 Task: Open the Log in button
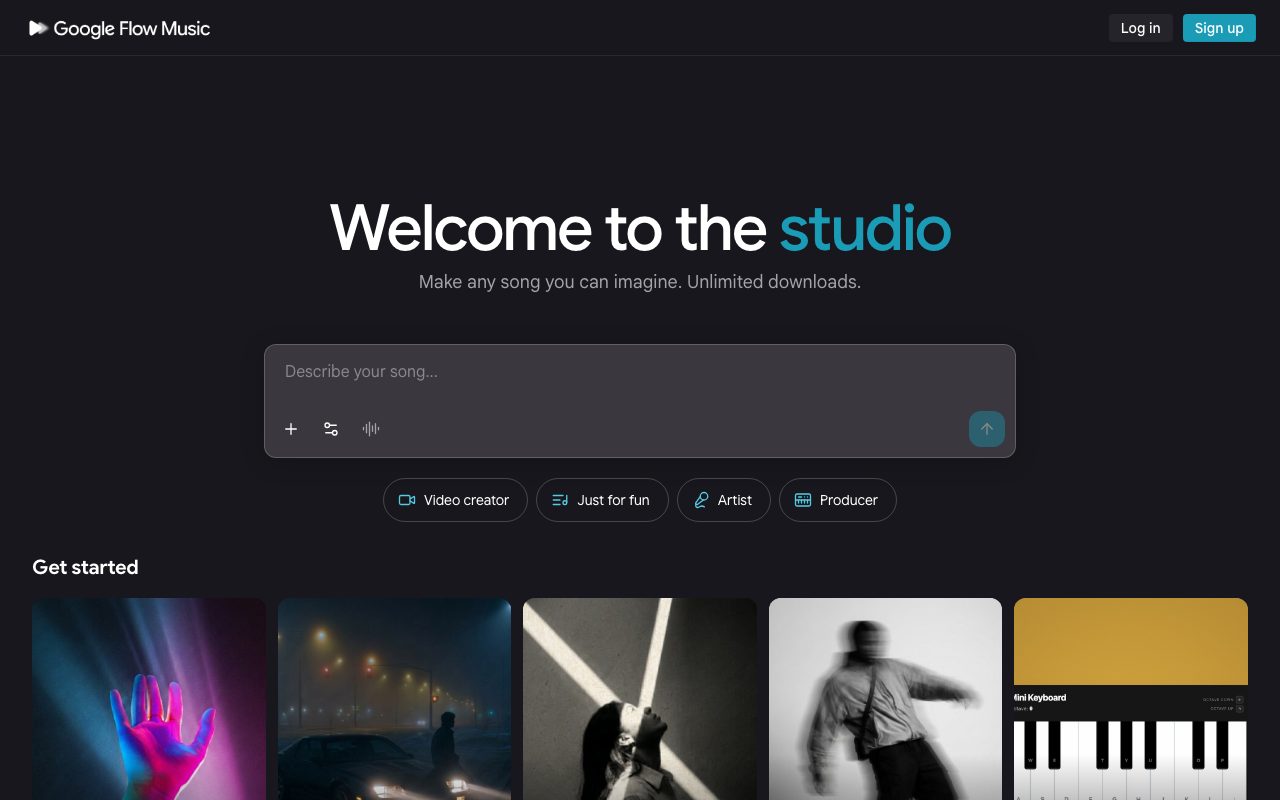point(1140,28)
